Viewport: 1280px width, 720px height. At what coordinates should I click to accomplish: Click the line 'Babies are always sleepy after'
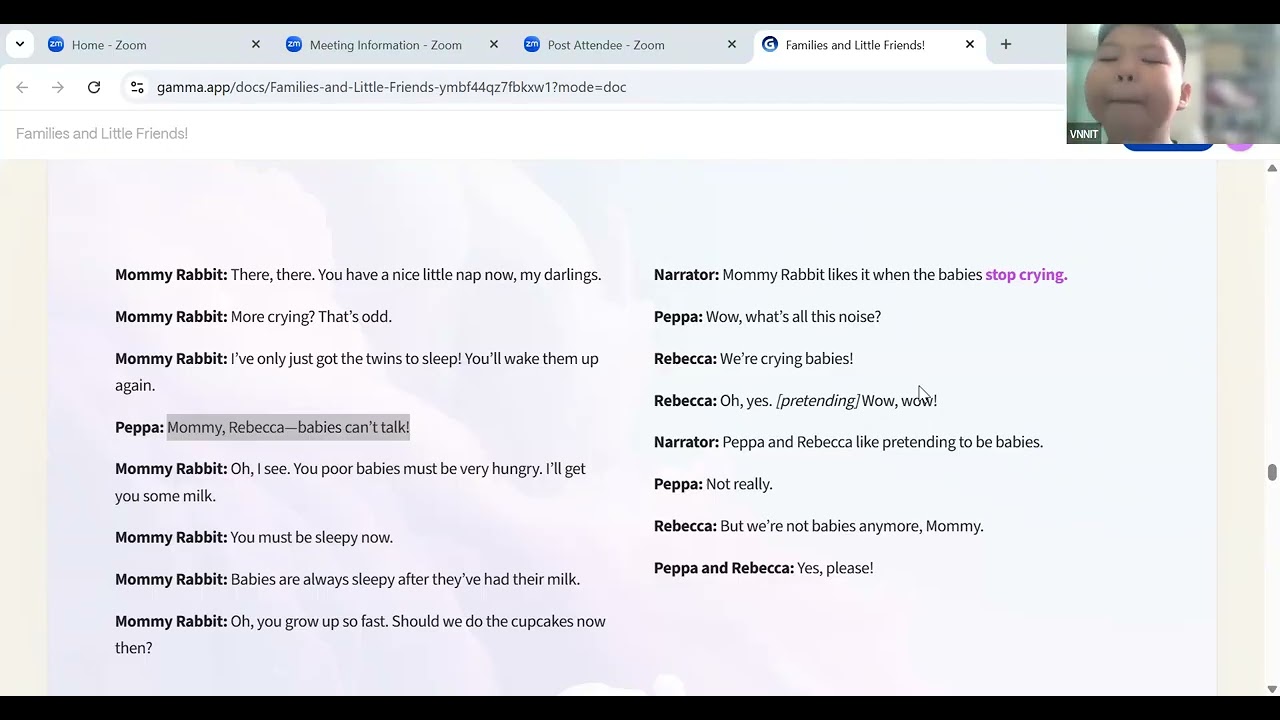tap(405, 580)
